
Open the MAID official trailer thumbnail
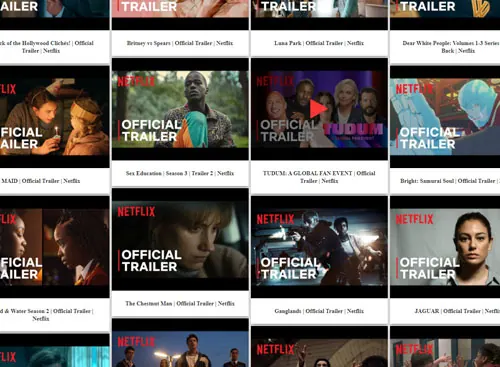(x=55, y=117)
